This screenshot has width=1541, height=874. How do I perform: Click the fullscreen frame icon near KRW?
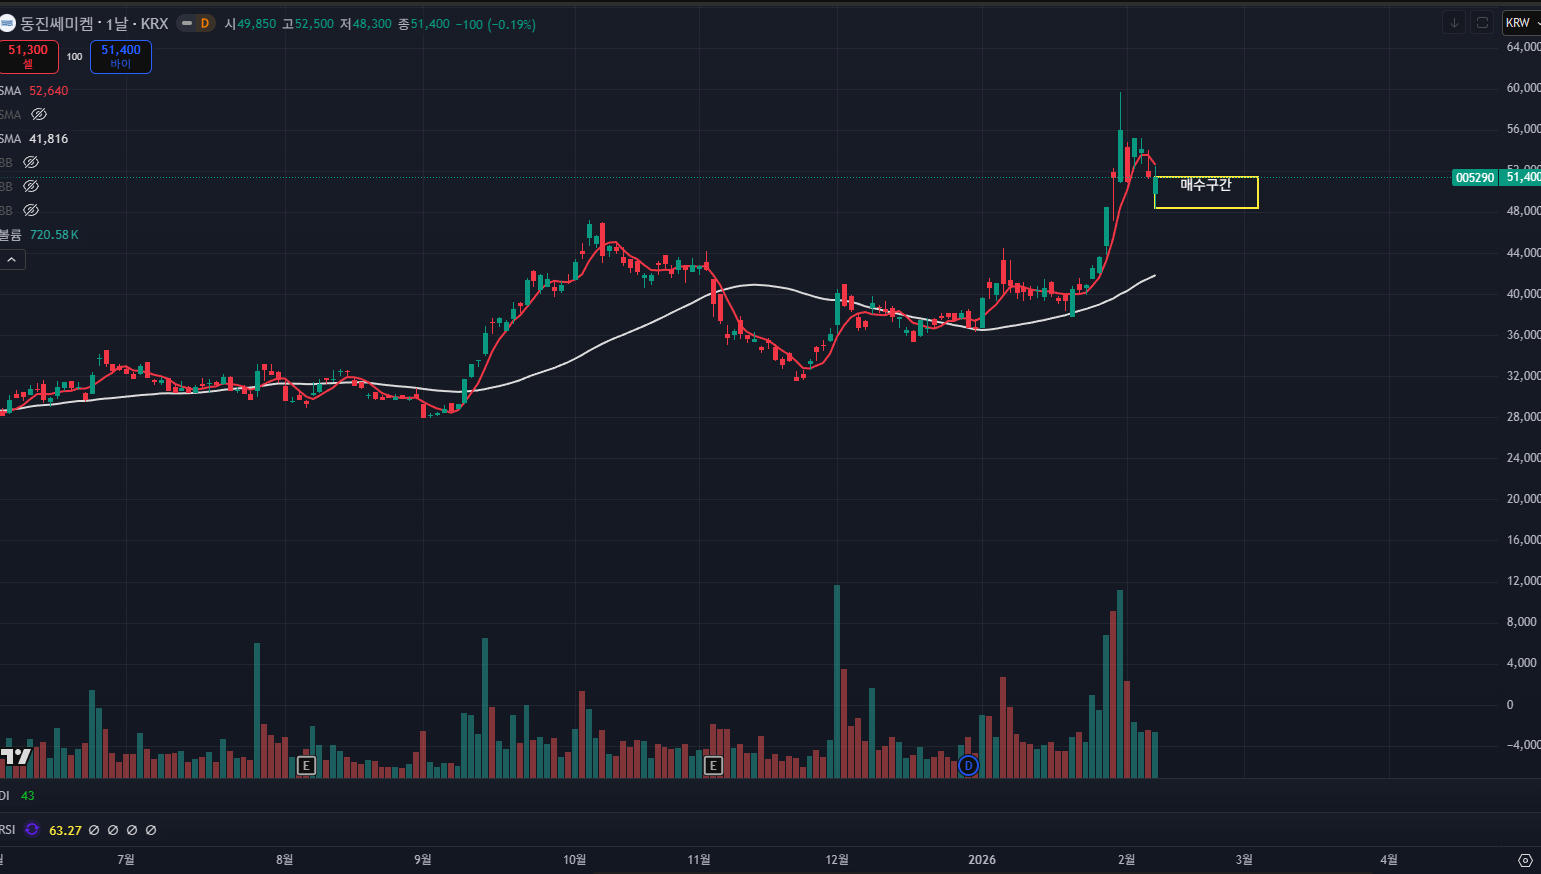tap(1482, 23)
